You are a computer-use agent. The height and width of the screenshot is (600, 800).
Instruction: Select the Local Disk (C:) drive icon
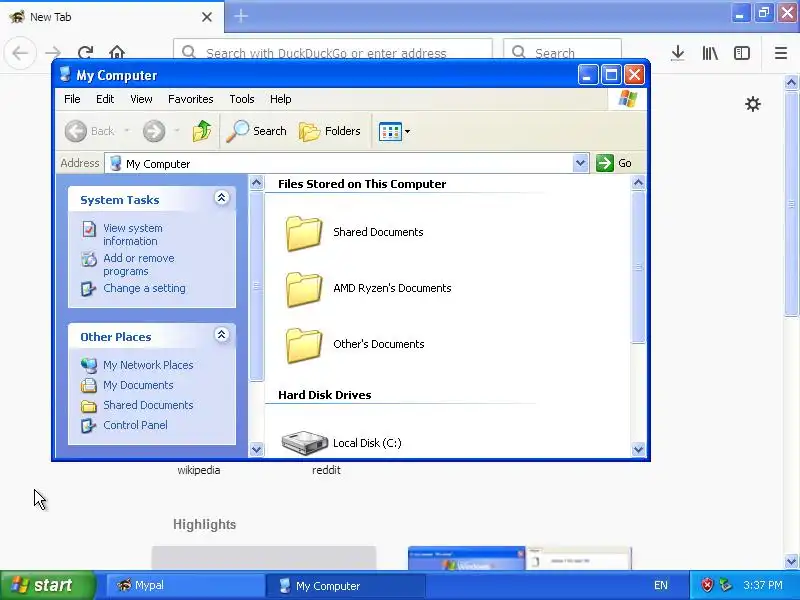pyautogui.click(x=305, y=442)
